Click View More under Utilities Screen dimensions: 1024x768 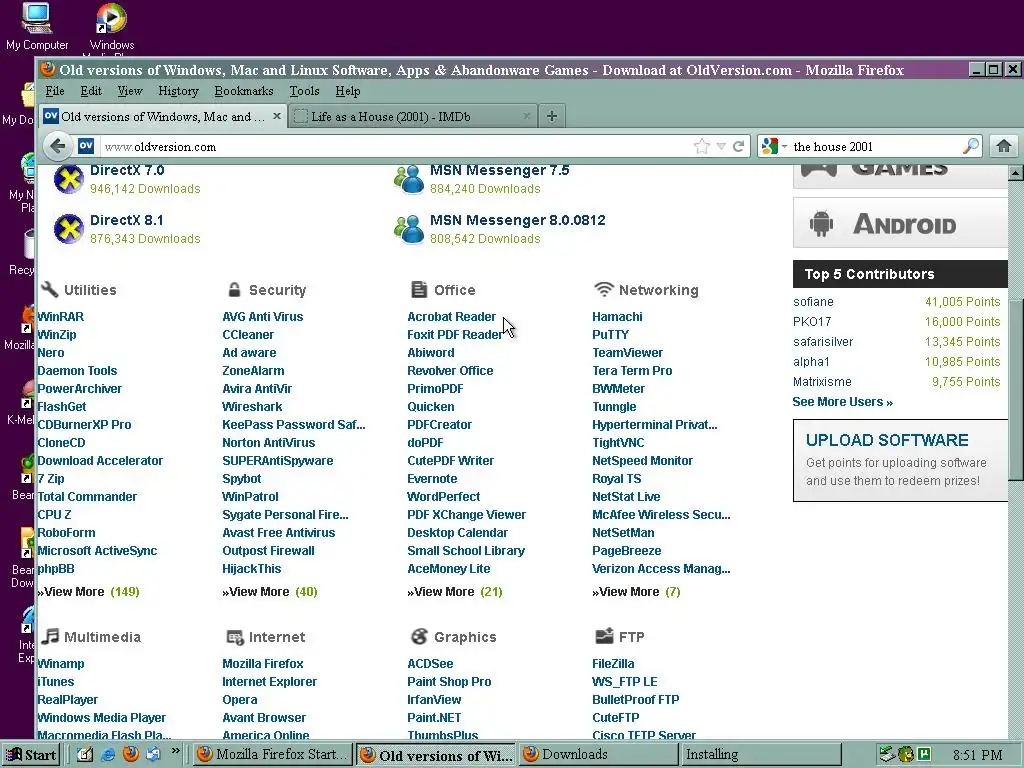[x=88, y=592]
